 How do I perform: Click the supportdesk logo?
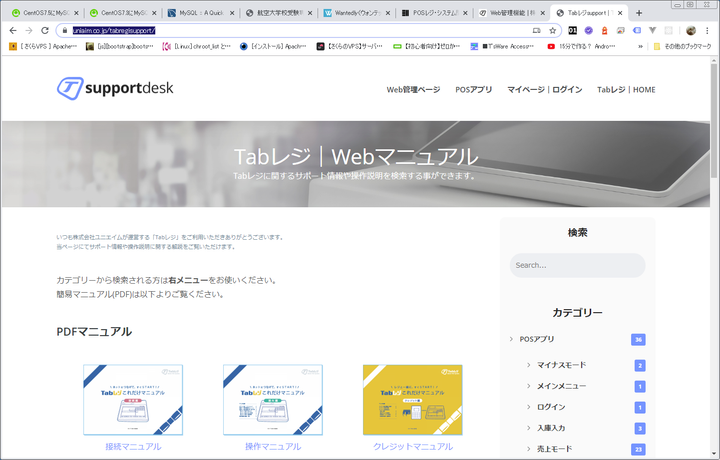[x=115, y=88]
